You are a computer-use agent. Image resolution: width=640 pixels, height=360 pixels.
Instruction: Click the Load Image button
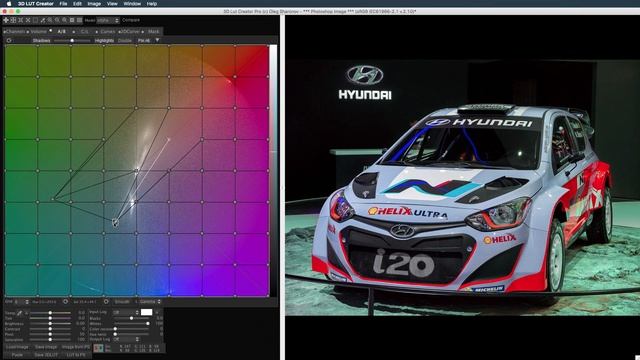(17, 347)
